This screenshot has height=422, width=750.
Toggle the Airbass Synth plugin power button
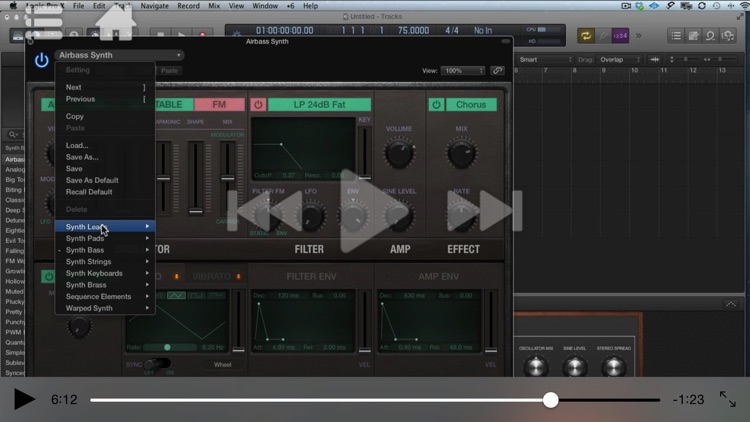(x=42, y=60)
